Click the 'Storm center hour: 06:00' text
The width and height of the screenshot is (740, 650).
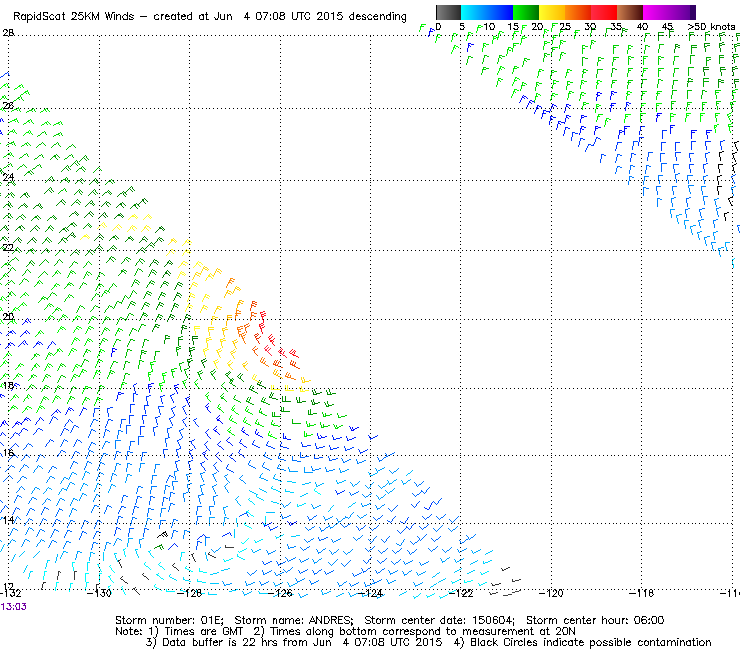595,620
